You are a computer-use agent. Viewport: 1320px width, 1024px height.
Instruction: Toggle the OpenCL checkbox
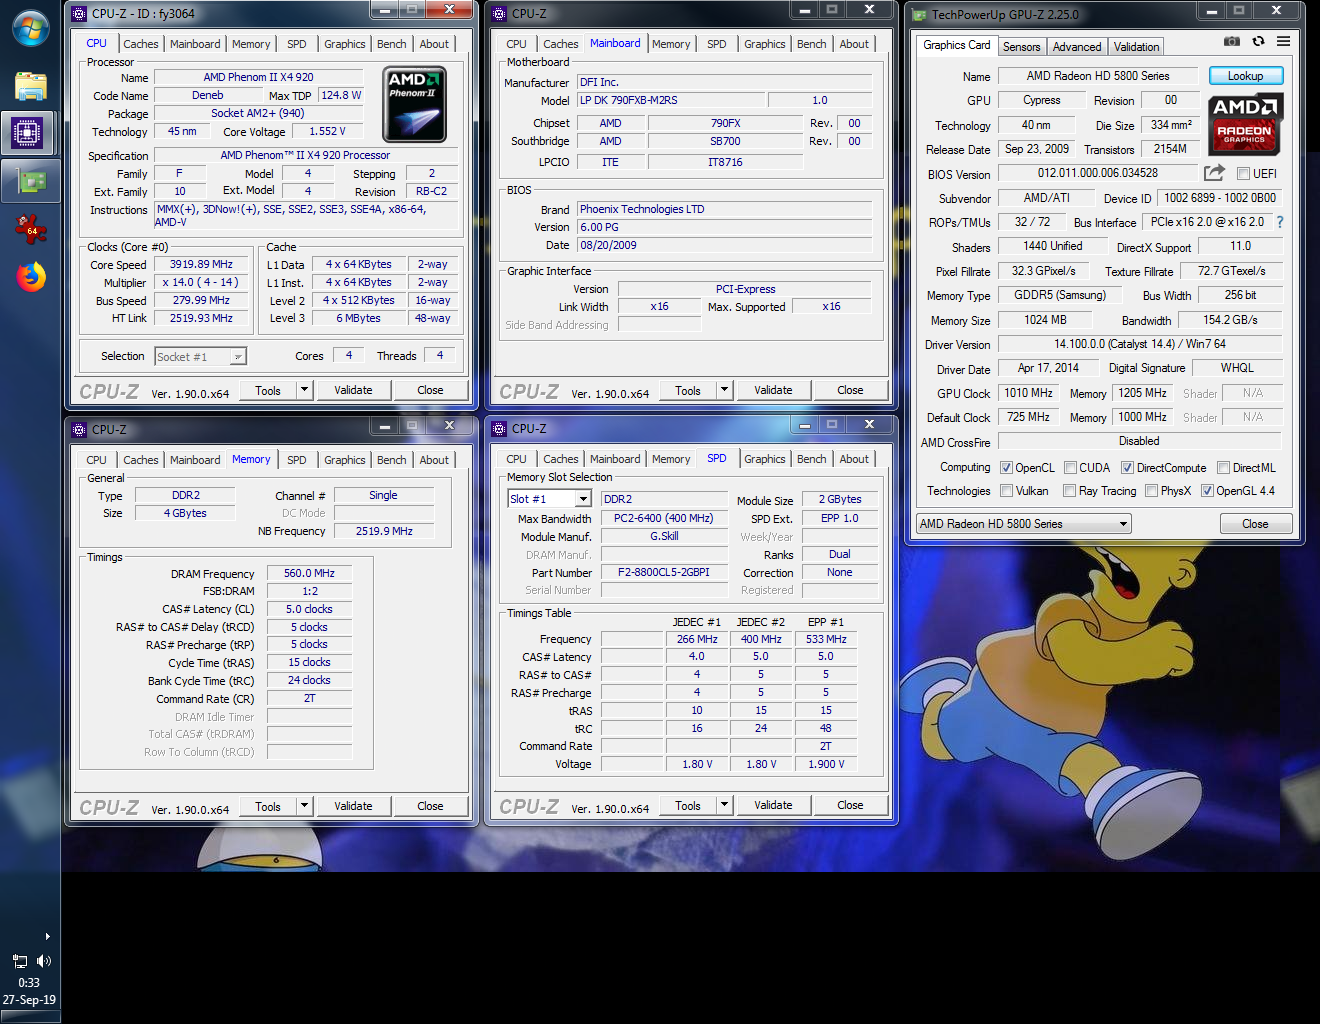1006,467
